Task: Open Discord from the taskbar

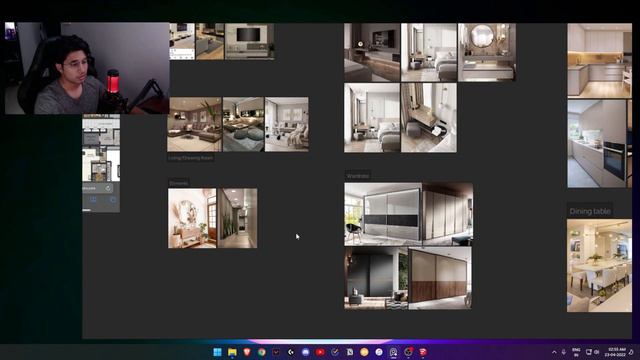Action: (x=305, y=352)
